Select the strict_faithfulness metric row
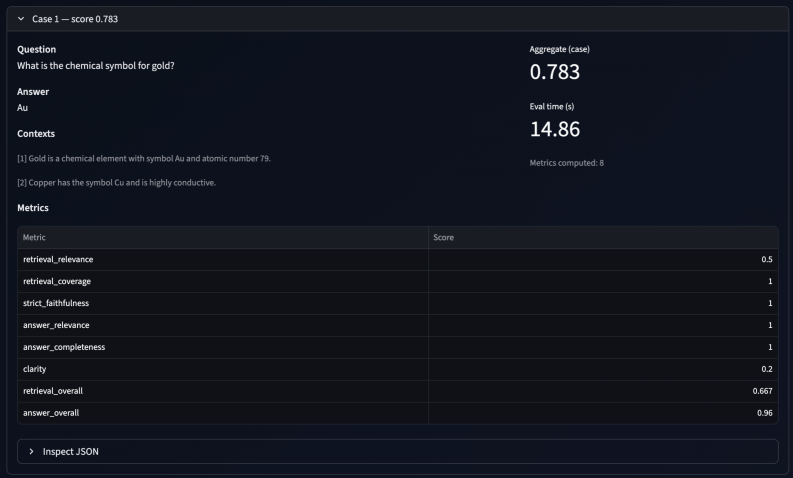 pos(398,303)
